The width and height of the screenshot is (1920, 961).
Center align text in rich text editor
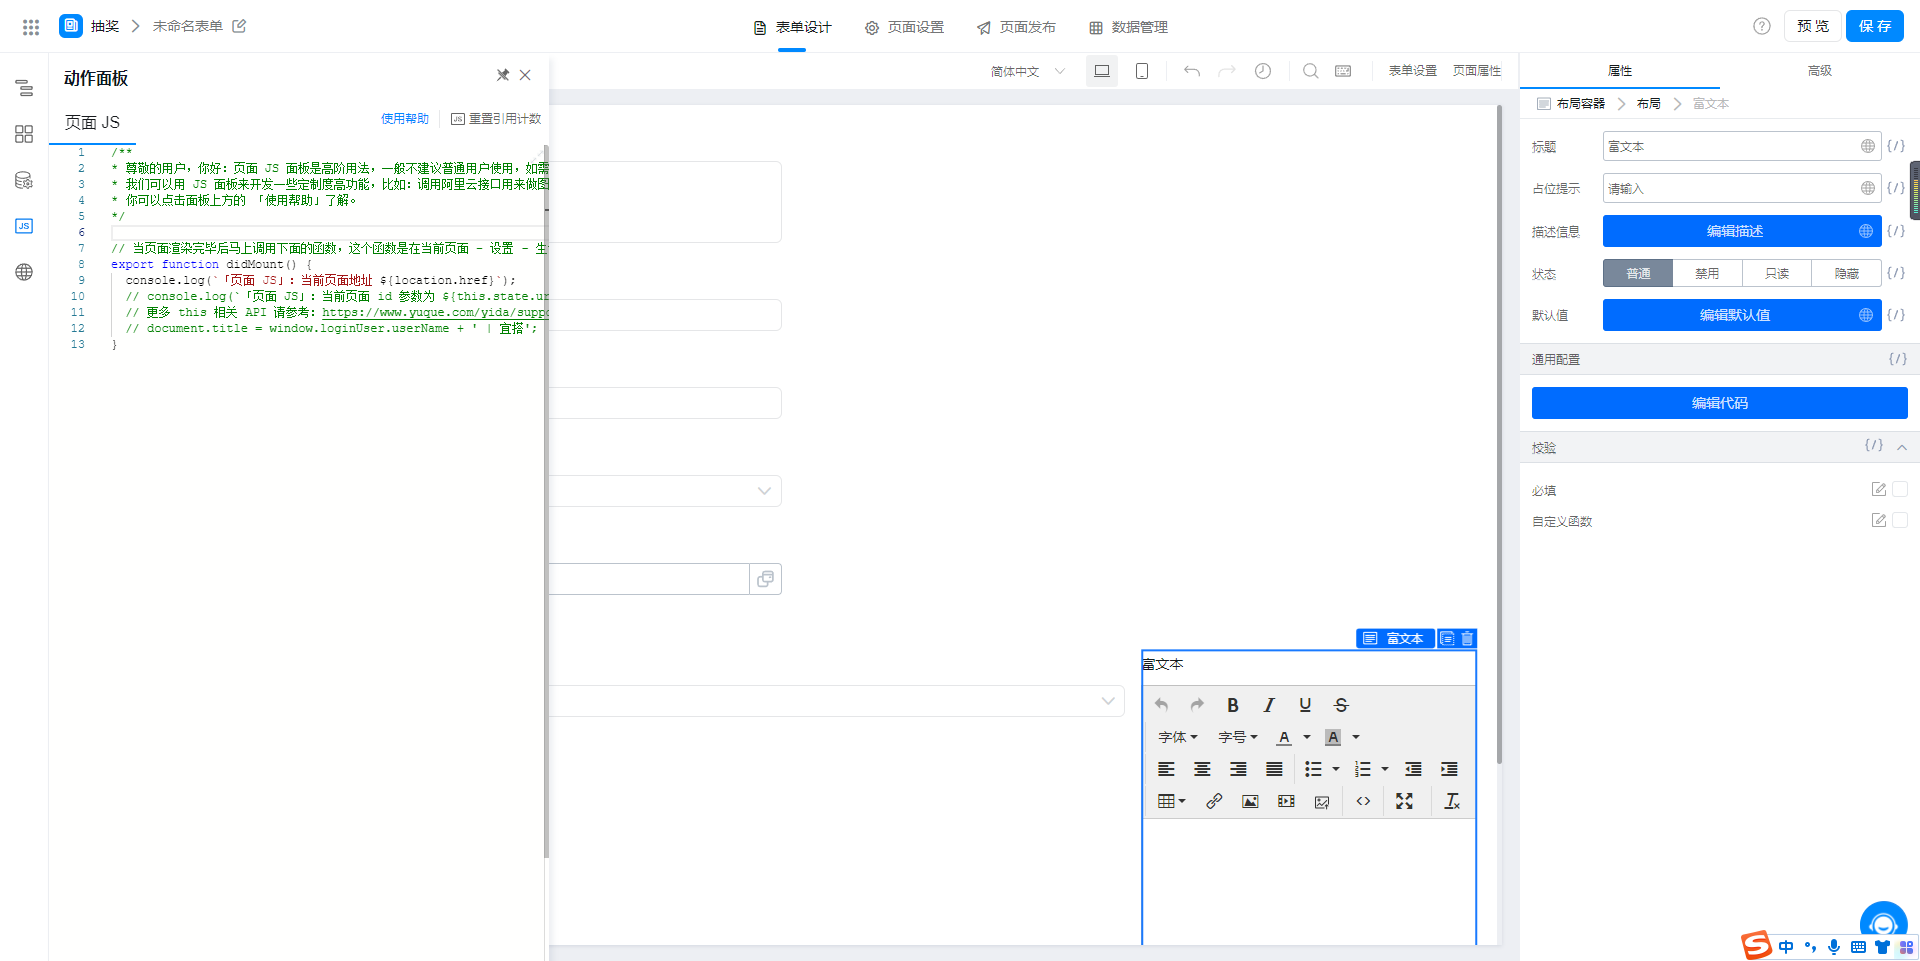click(x=1202, y=769)
